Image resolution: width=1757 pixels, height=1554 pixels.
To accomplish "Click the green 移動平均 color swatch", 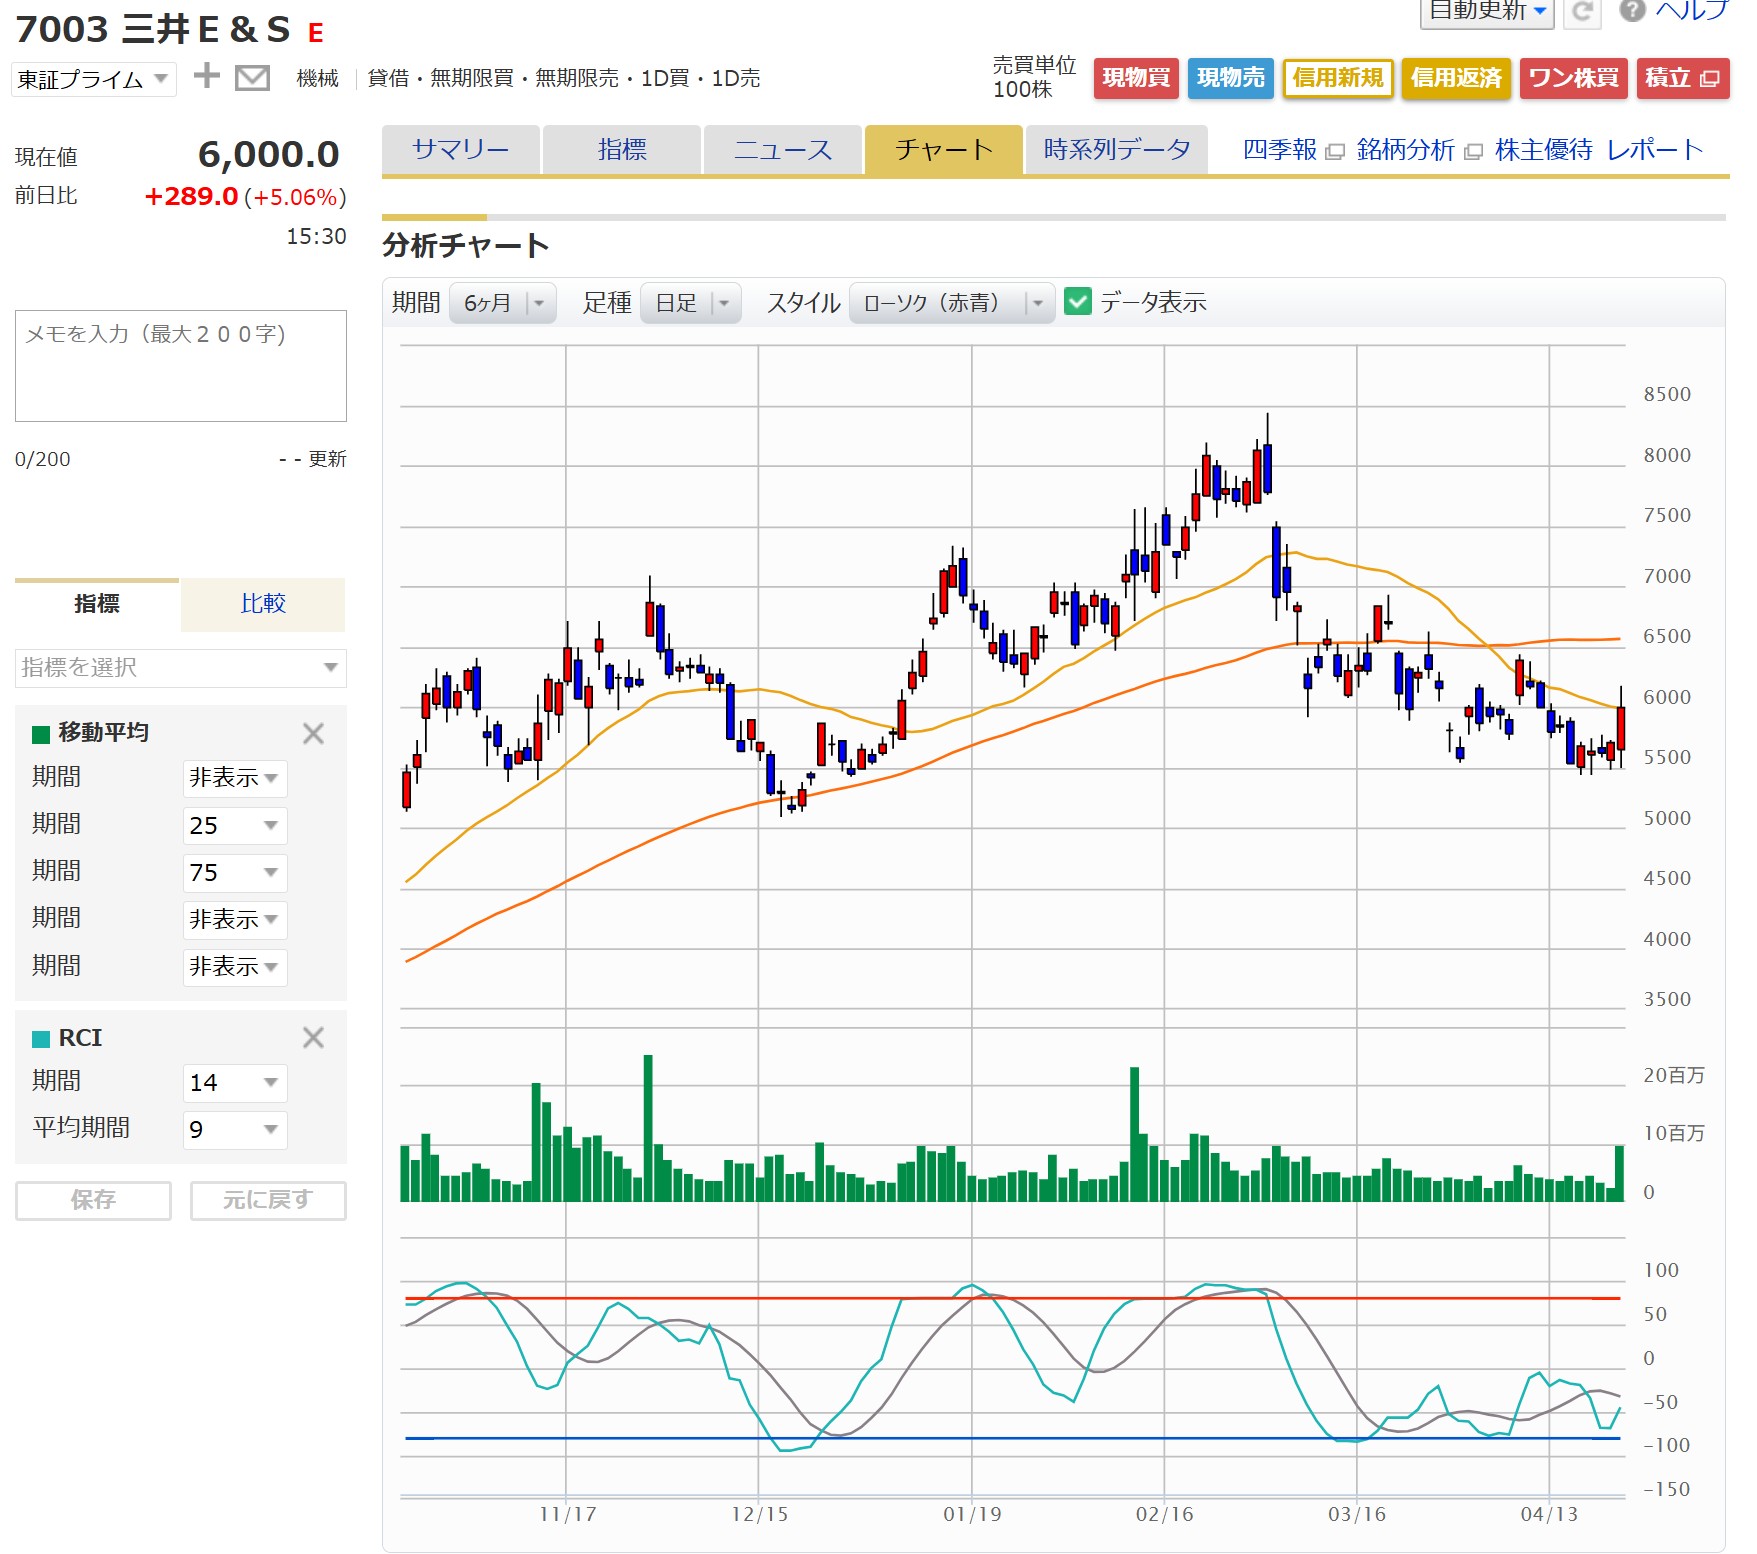I will click(x=41, y=734).
